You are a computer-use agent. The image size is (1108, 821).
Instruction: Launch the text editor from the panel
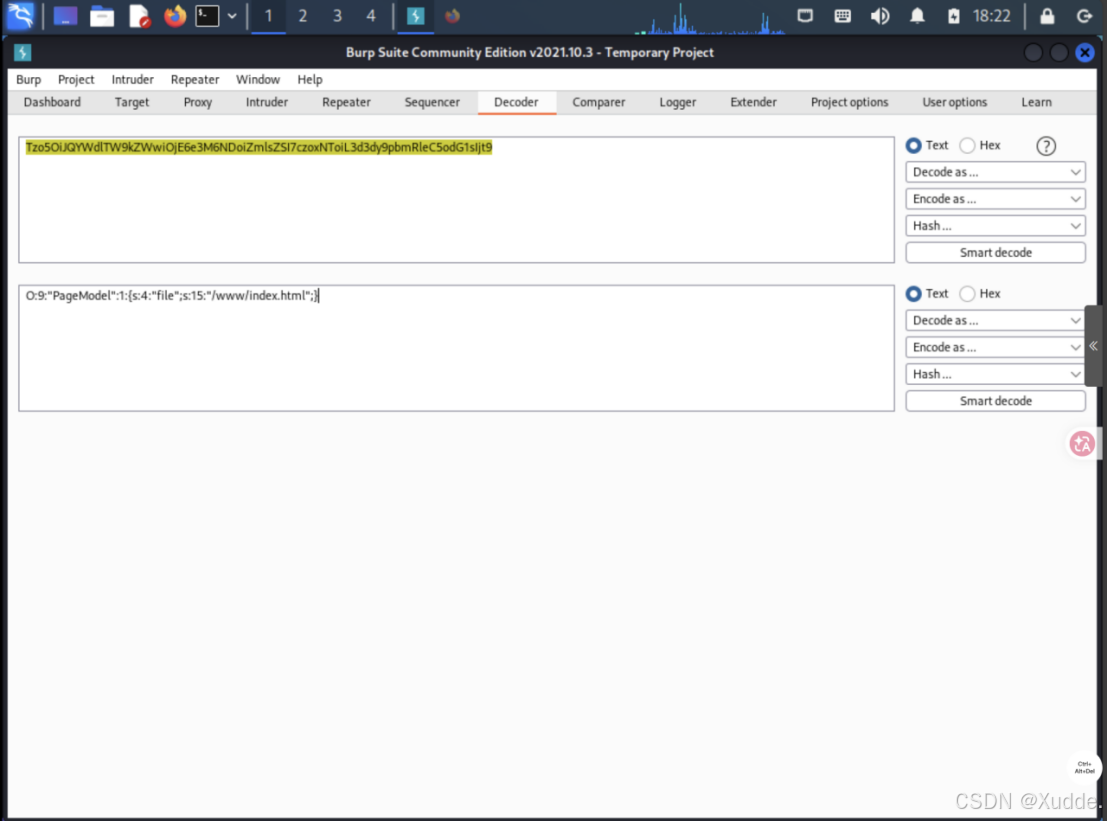pos(139,16)
